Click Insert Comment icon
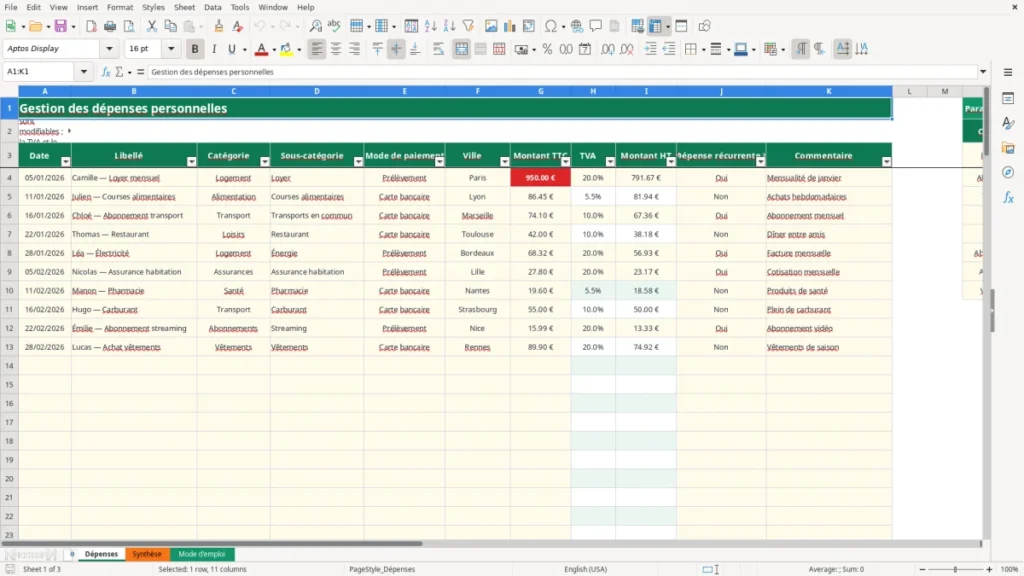The height and width of the screenshot is (576, 1024). 596,26
